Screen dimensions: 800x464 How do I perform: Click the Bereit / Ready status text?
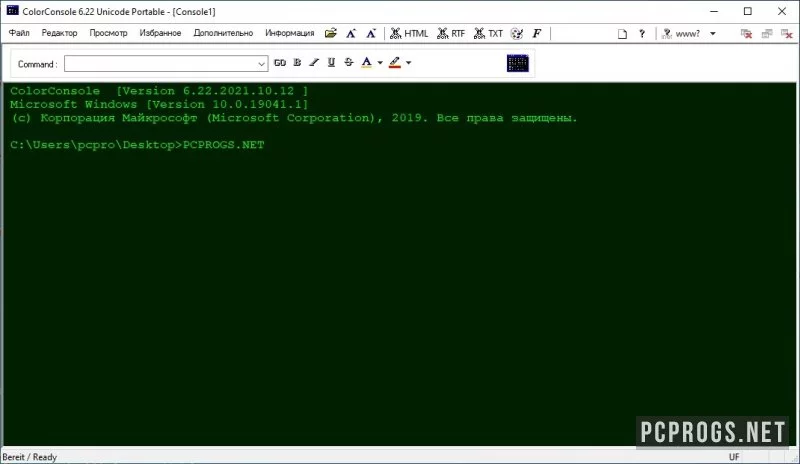30,457
